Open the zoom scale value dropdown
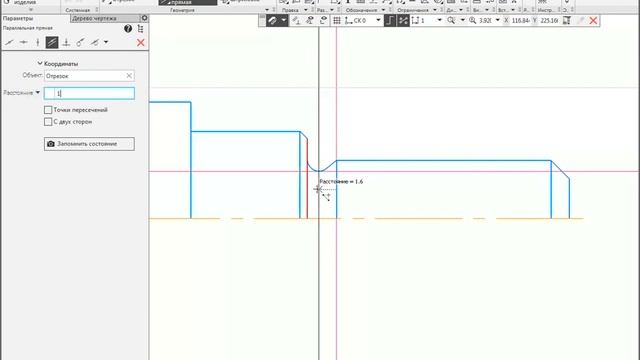This screenshot has width=640, height=360. 498,20
